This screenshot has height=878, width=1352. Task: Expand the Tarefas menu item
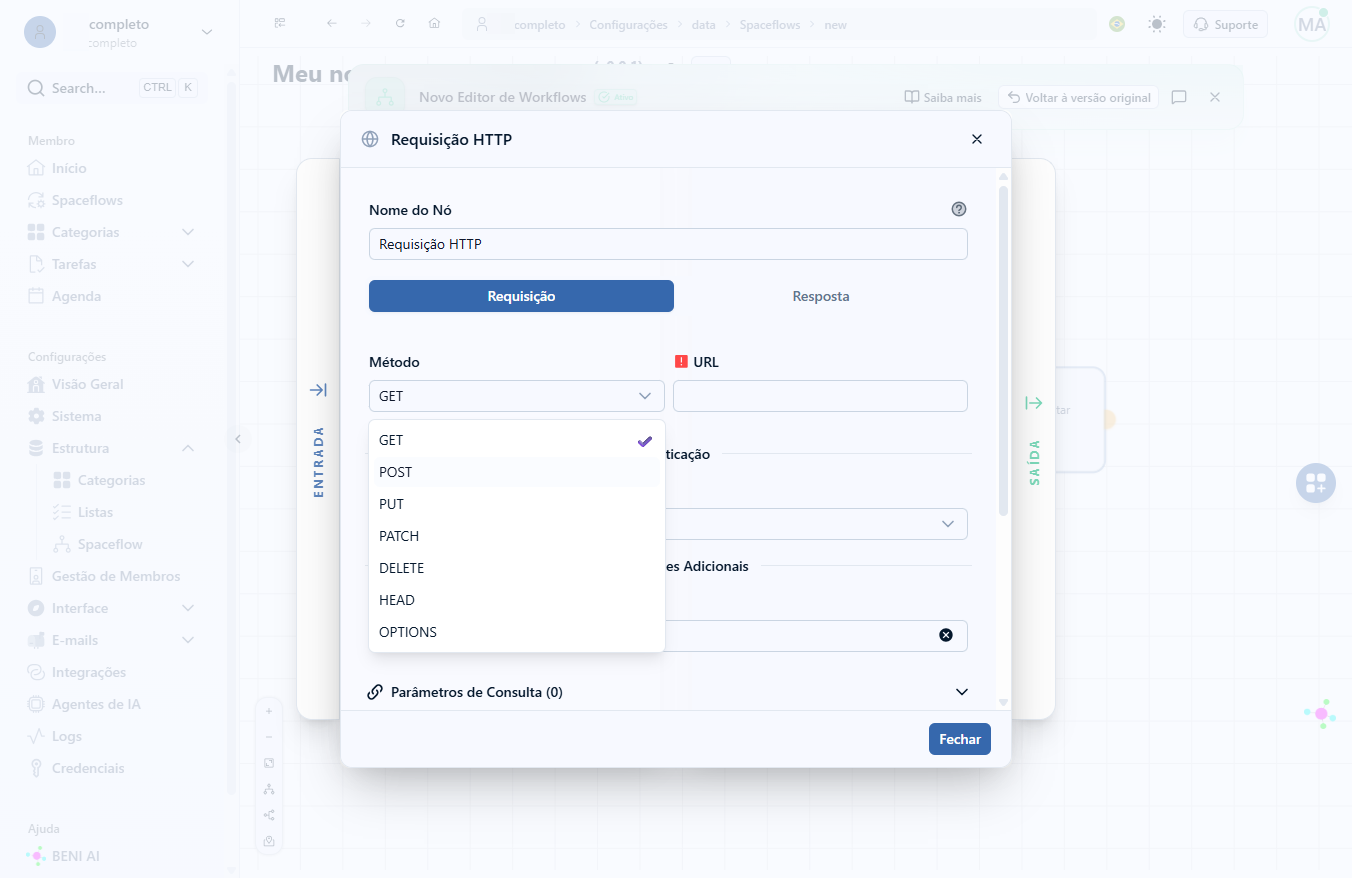(x=110, y=264)
